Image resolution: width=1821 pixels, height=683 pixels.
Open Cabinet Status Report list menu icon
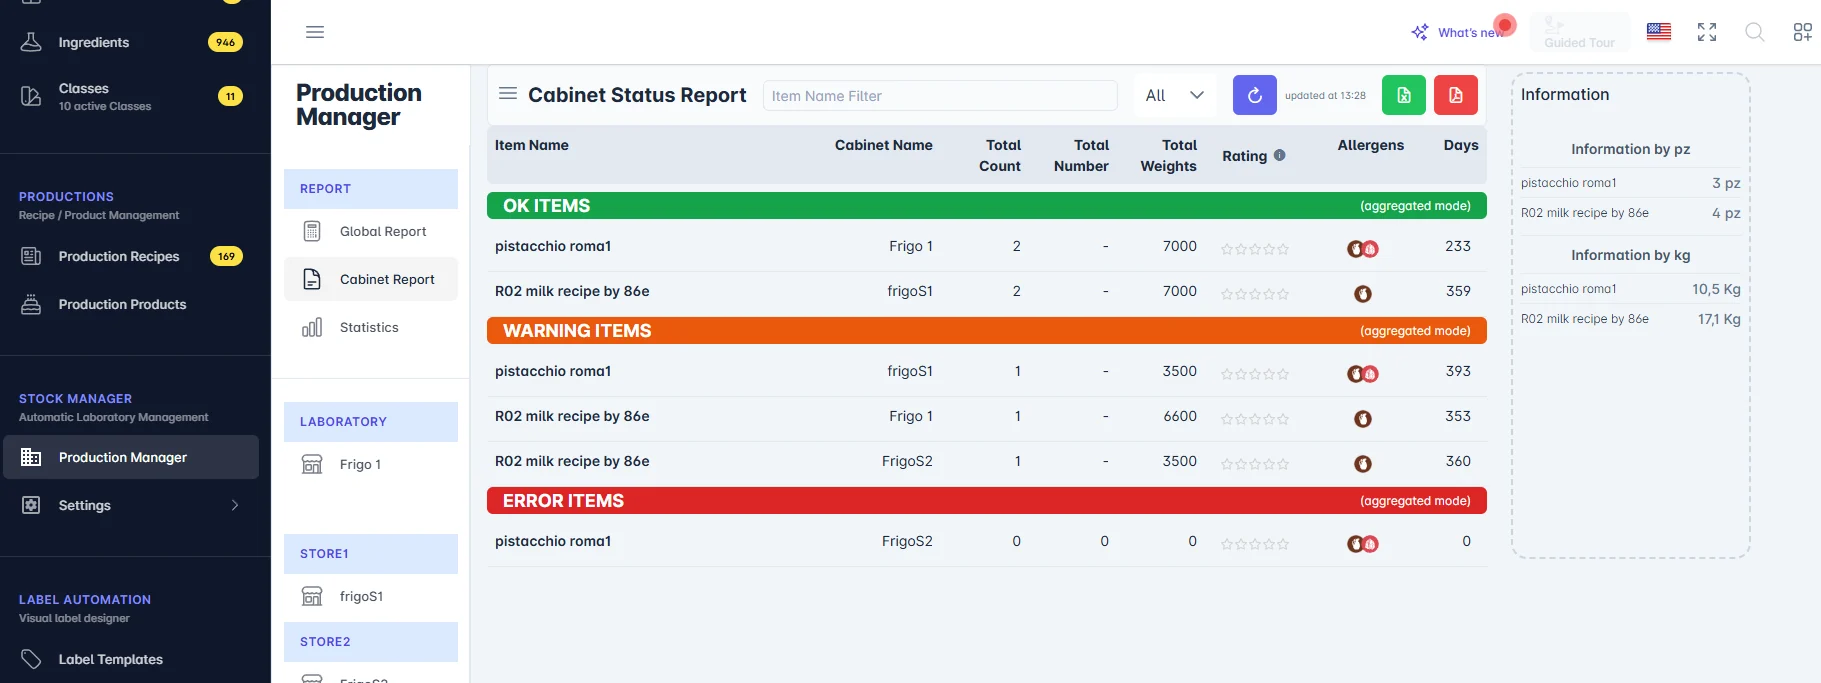508,94
